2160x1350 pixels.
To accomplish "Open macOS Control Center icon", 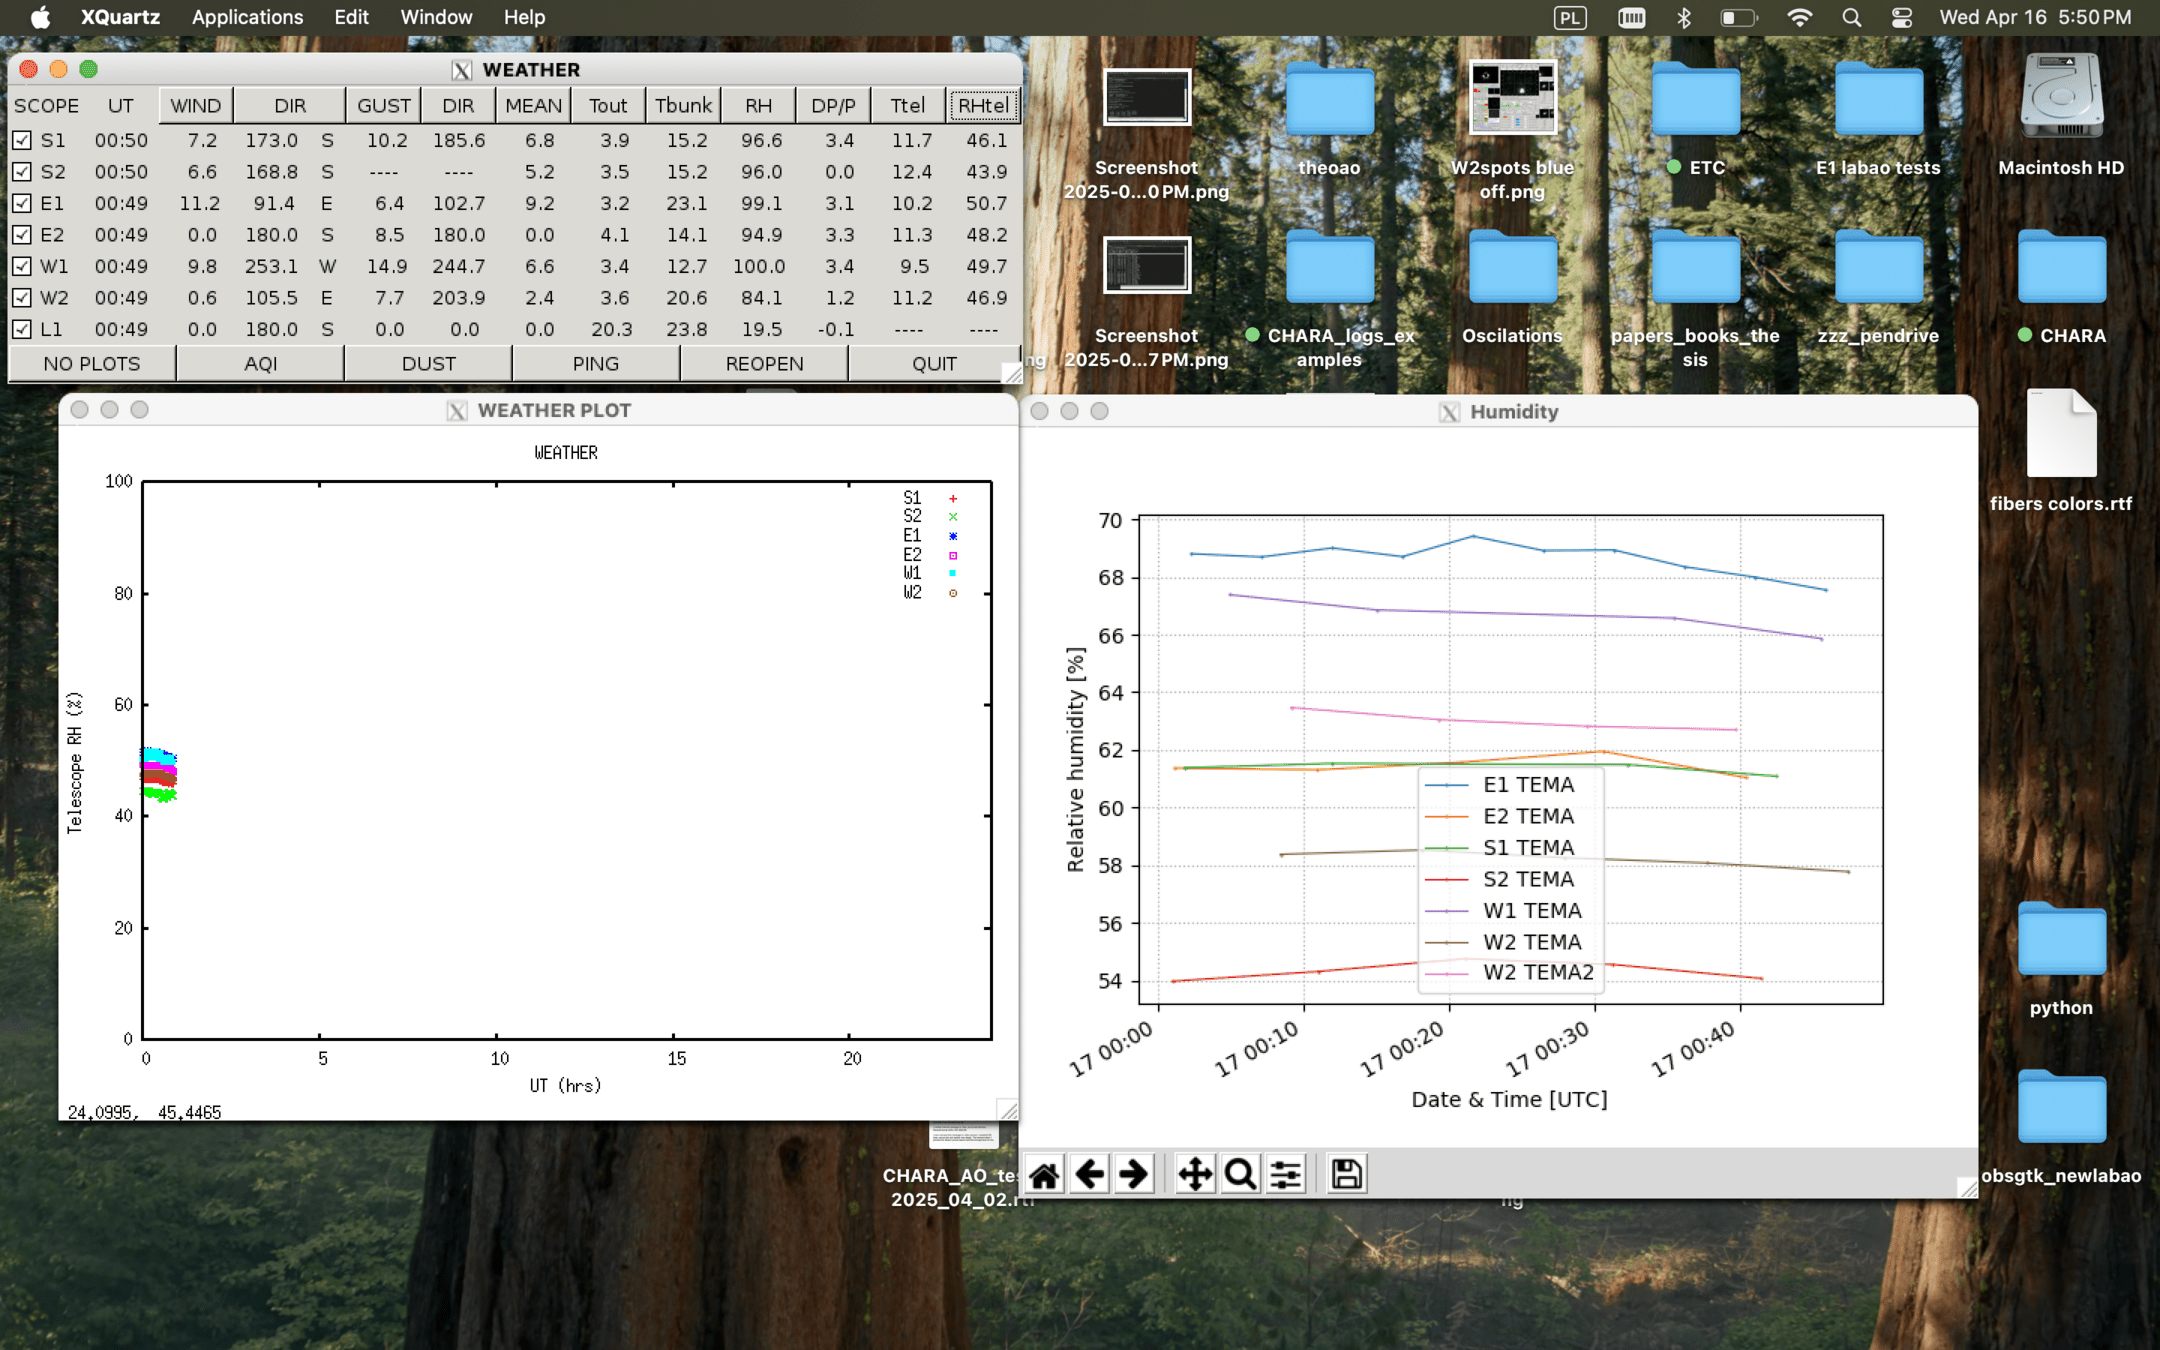I will tap(1902, 17).
